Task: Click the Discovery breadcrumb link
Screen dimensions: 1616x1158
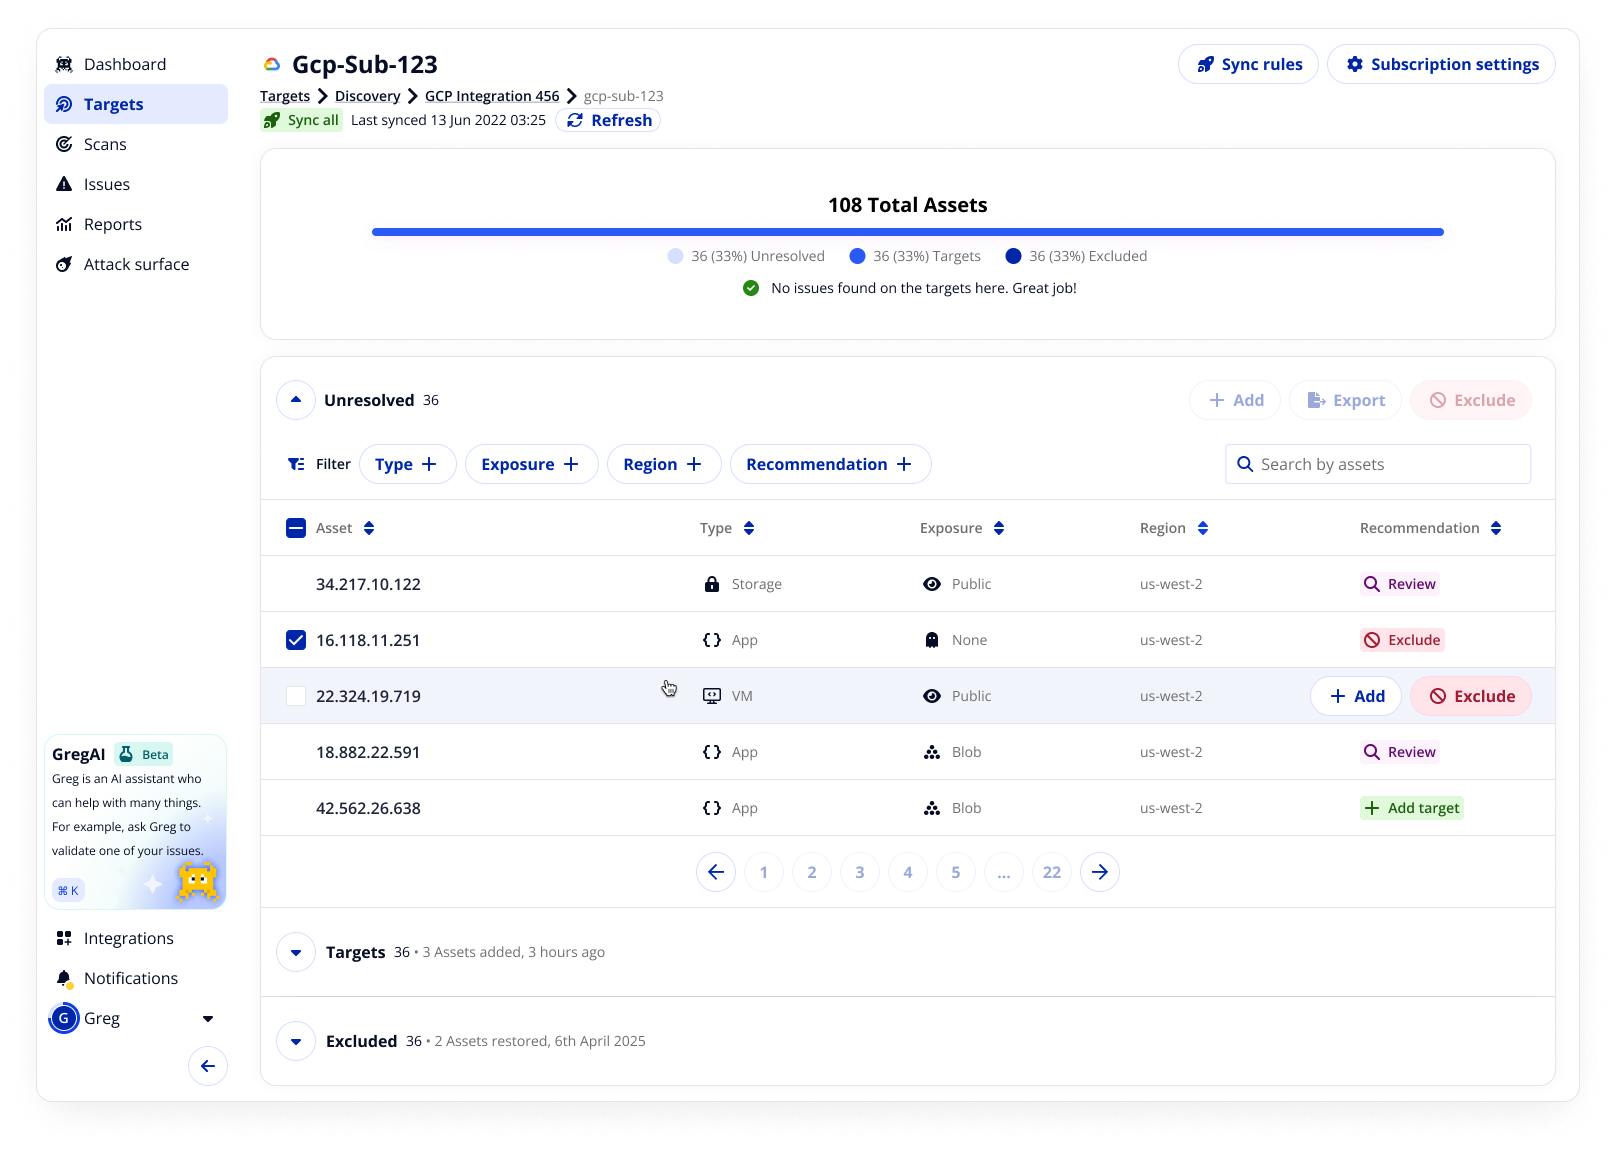Action: pyautogui.click(x=367, y=96)
